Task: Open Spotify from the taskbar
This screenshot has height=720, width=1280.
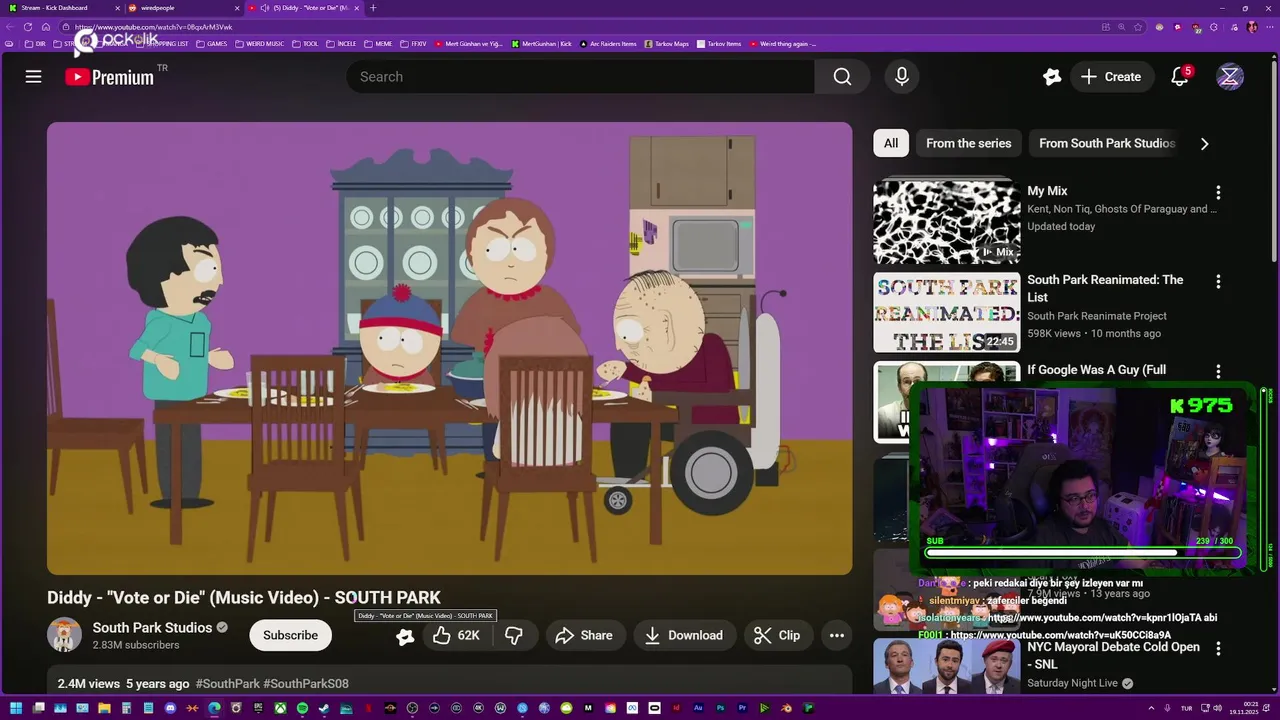Action: pyautogui.click(x=302, y=709)
